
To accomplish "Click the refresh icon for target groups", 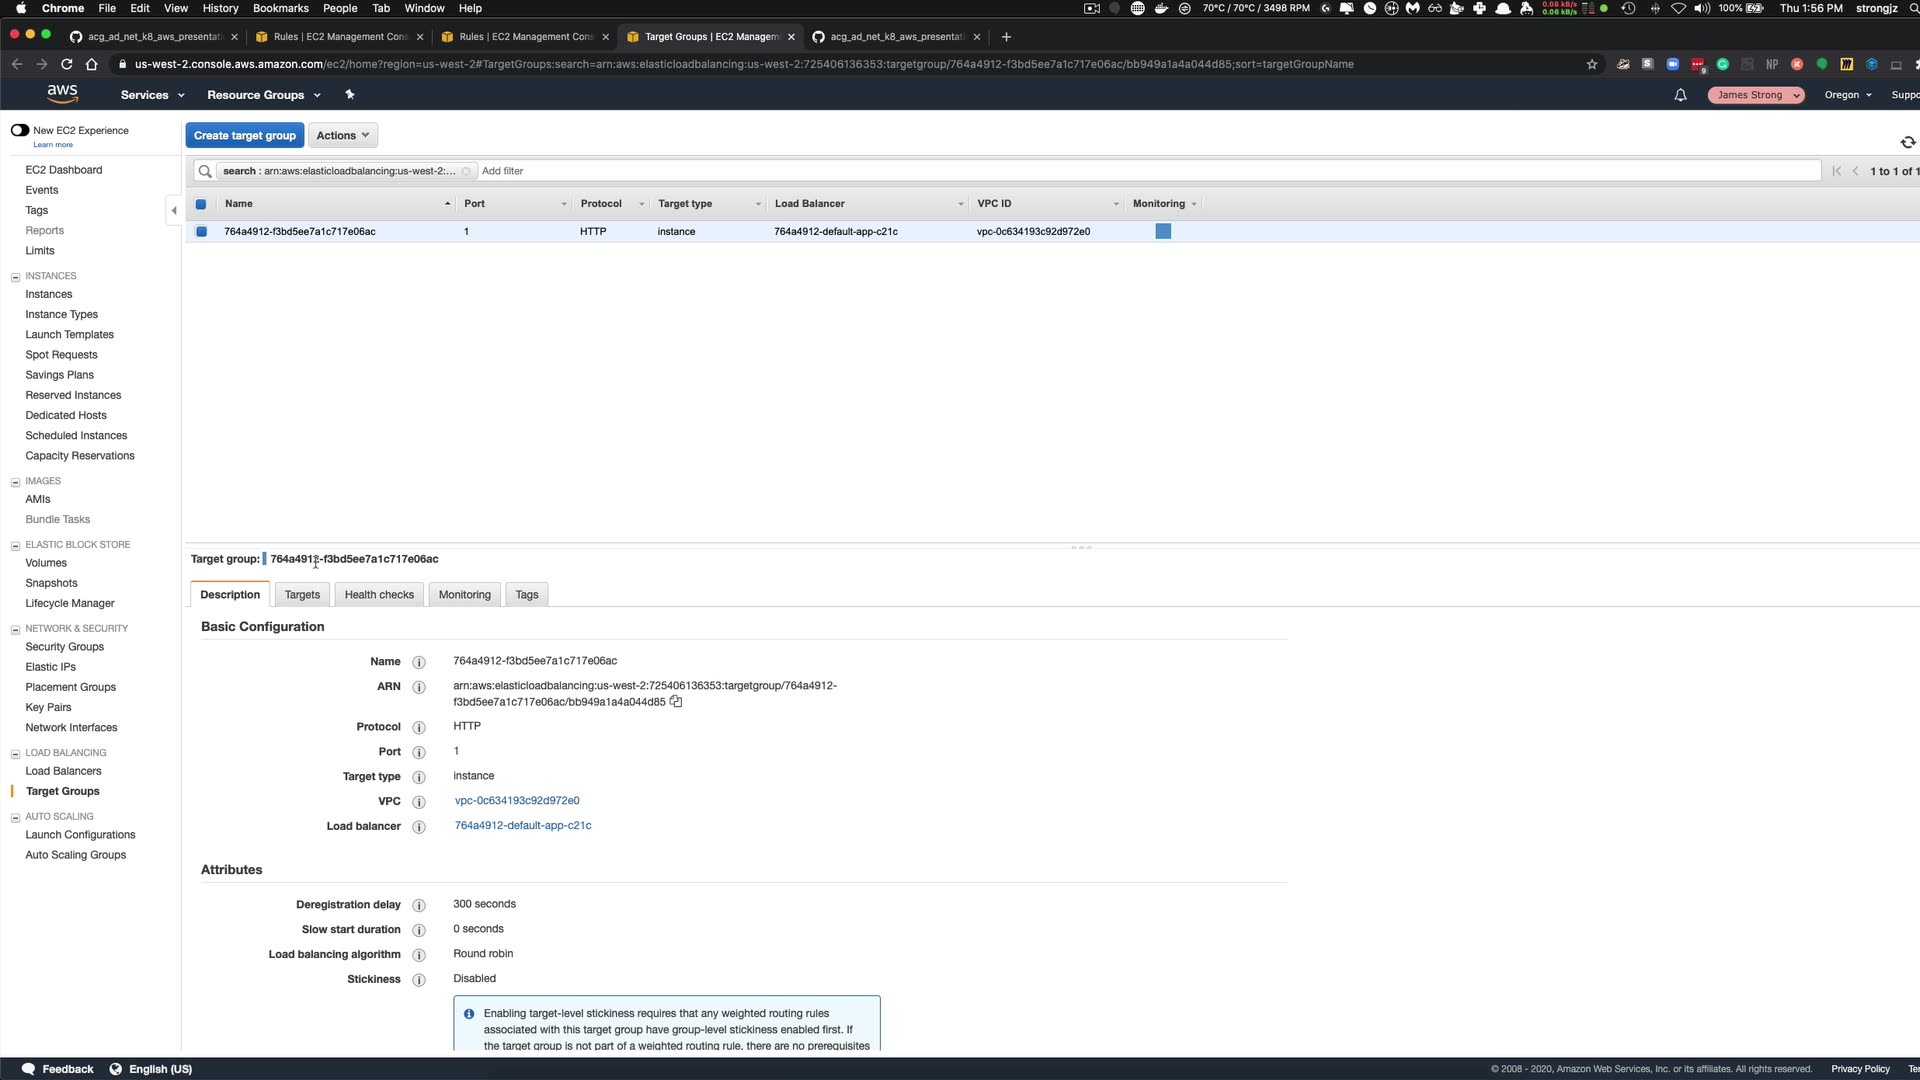I will pyautogui.click(x=1907, y=142).
